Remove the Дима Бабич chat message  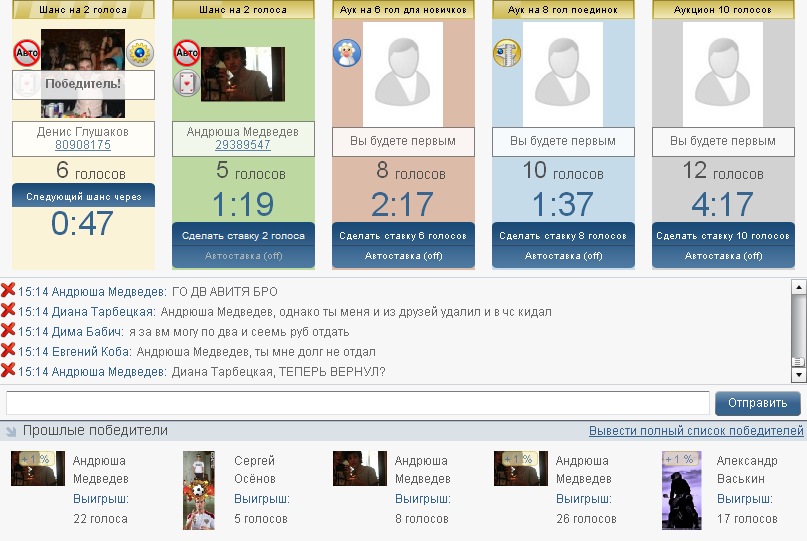point(8,330)
